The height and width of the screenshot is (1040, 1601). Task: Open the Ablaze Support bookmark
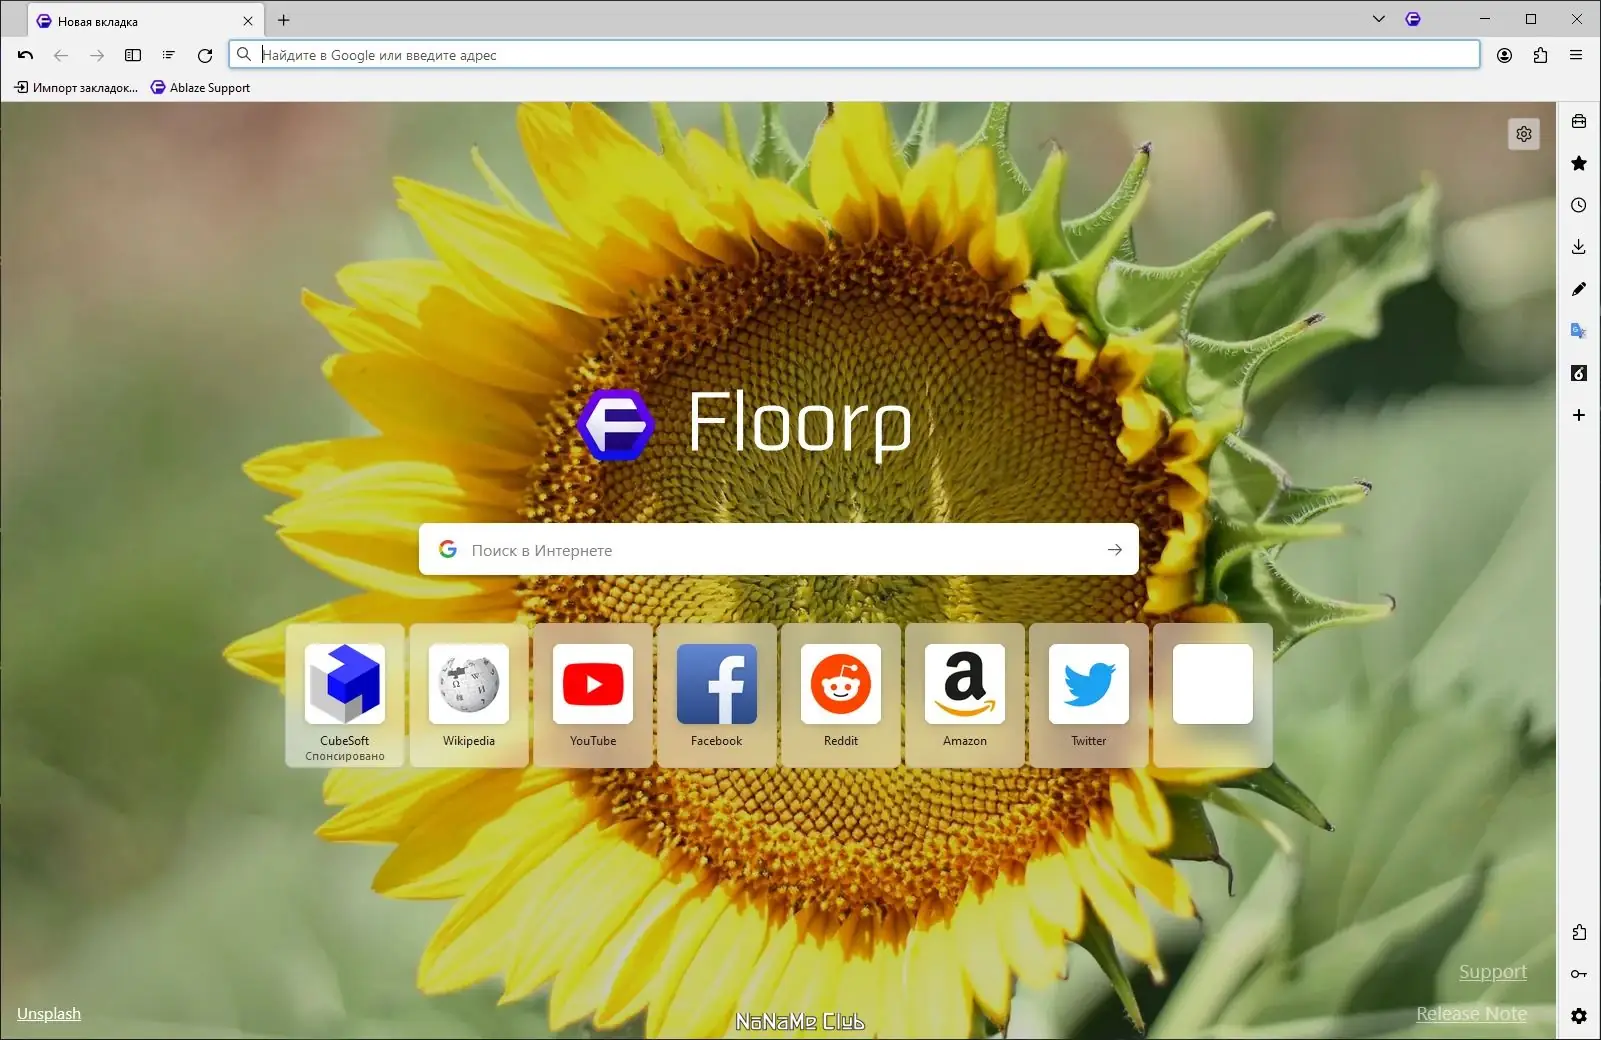click(200, 88)
